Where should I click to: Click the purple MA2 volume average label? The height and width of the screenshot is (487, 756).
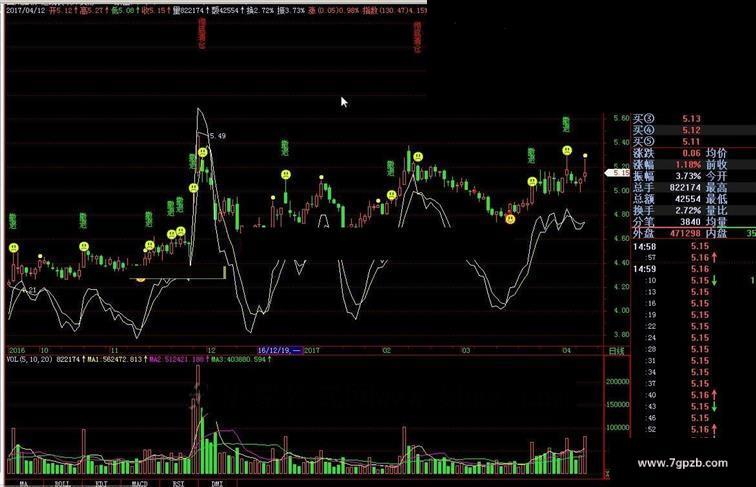[x=176, y=360]
